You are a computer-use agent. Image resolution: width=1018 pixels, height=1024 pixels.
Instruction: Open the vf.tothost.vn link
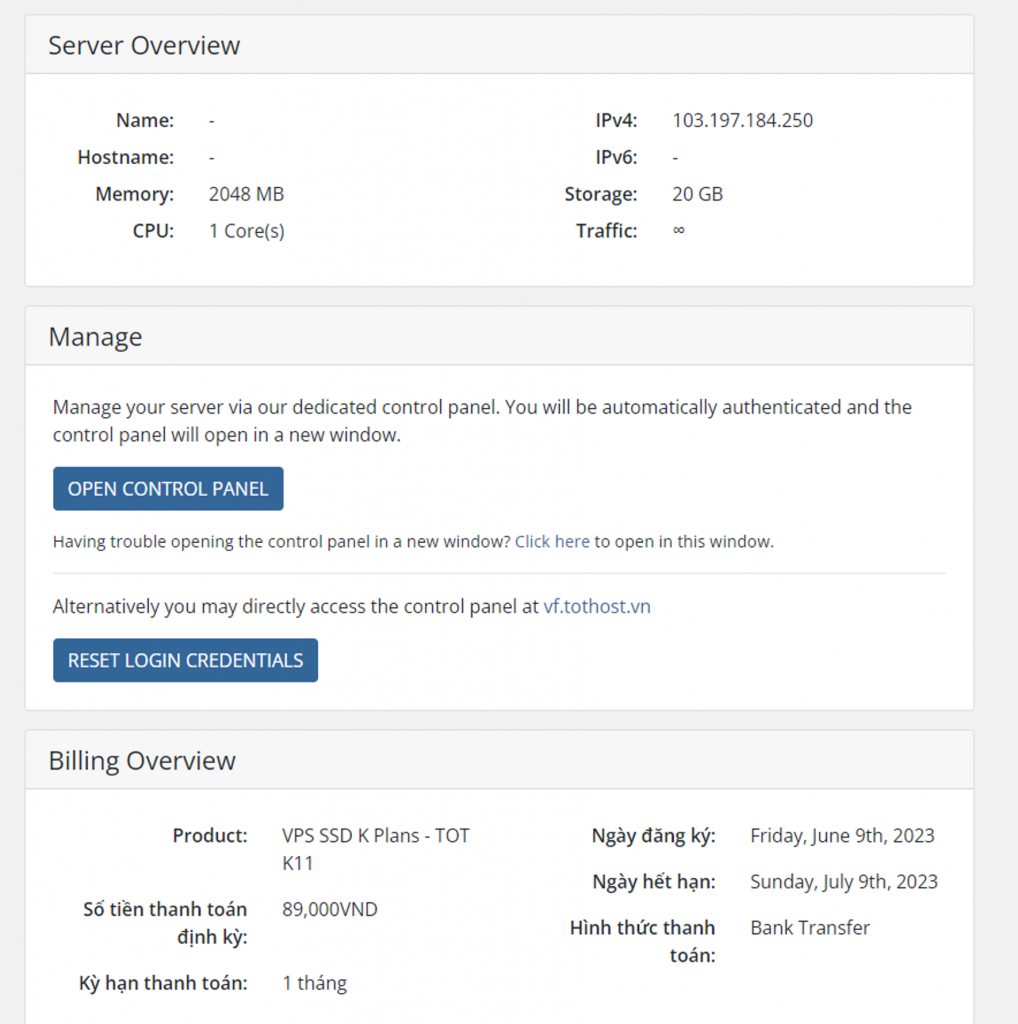click(x=597, y=606)
